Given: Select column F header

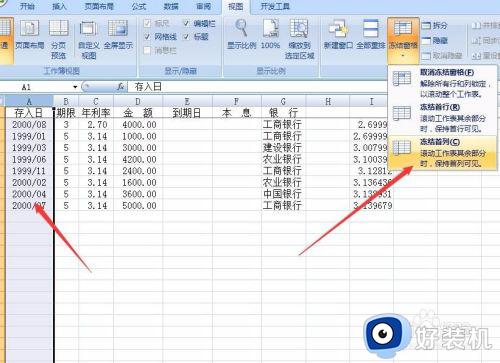Looking at the screenshot, I should tap(237, 101).
